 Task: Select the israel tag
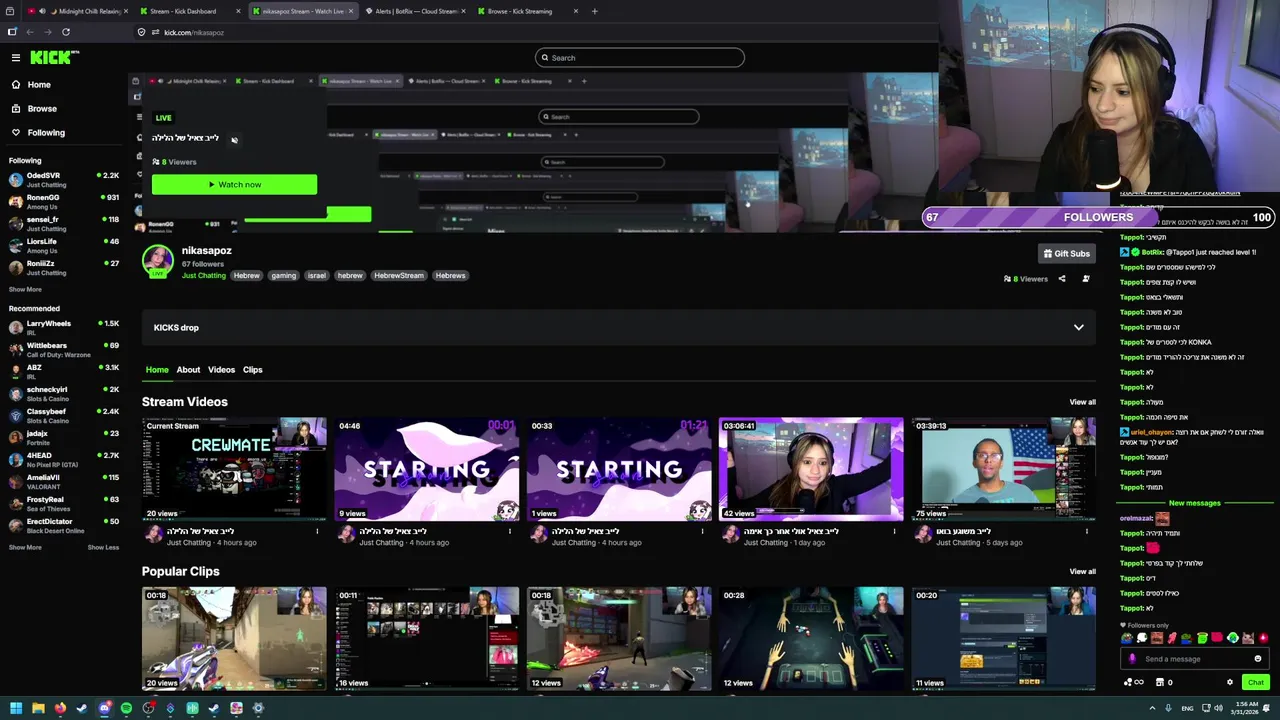(317, 275)
